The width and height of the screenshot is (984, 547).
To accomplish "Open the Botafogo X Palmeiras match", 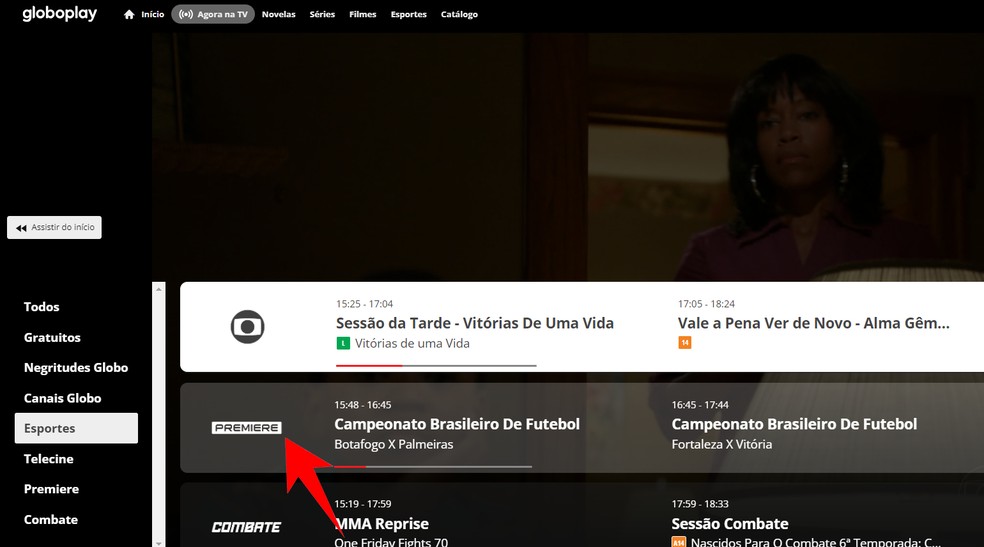I will (x=393, y=444).
